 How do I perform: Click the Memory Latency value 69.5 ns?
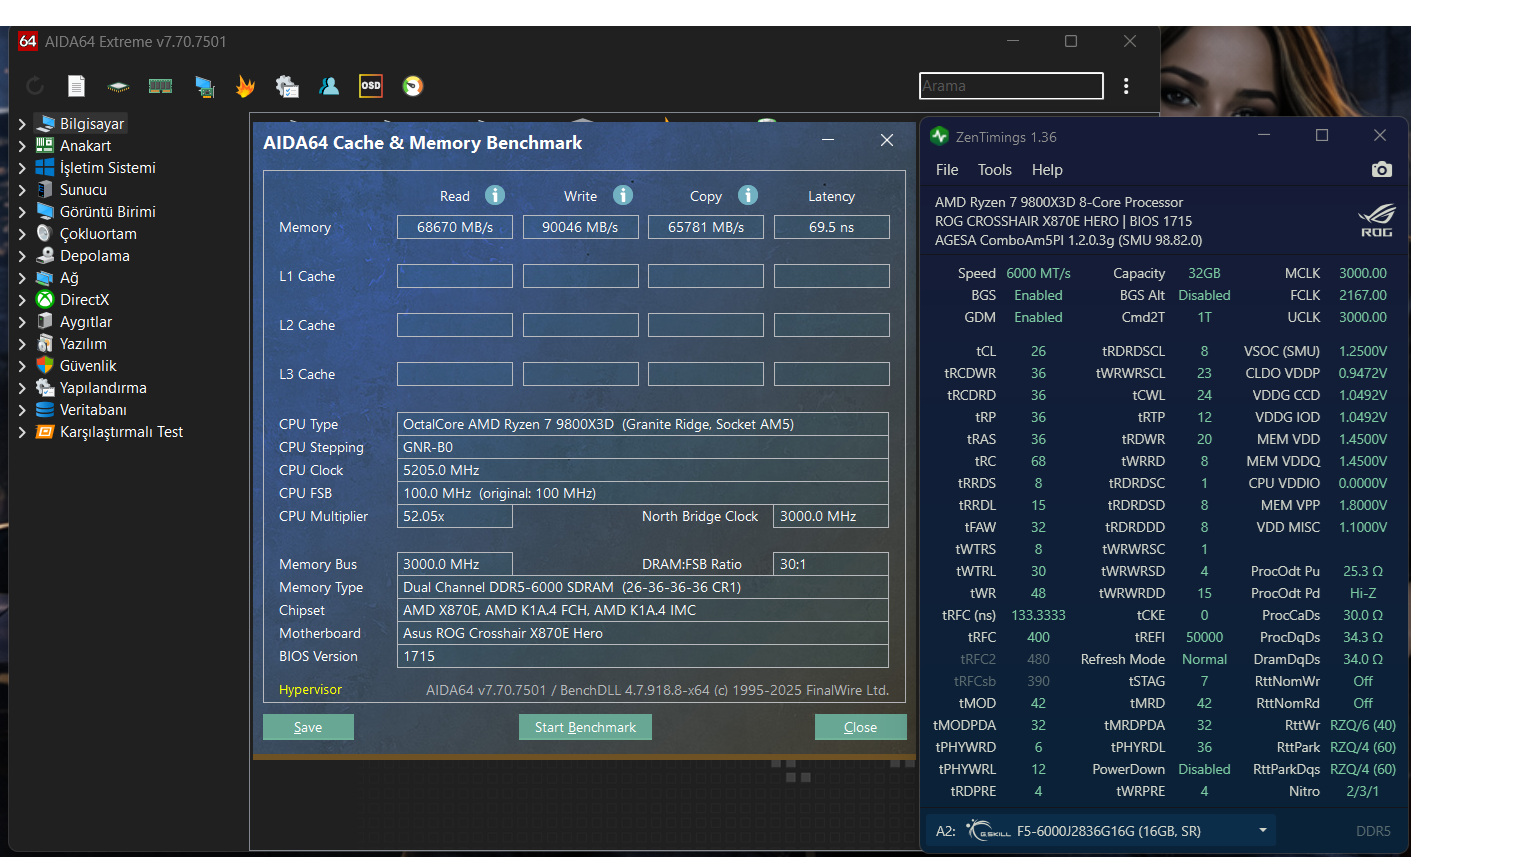point(831,227)
